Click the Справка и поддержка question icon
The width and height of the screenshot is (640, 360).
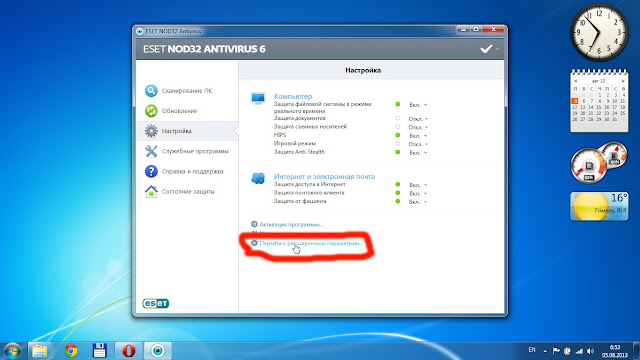pos(151,171)
